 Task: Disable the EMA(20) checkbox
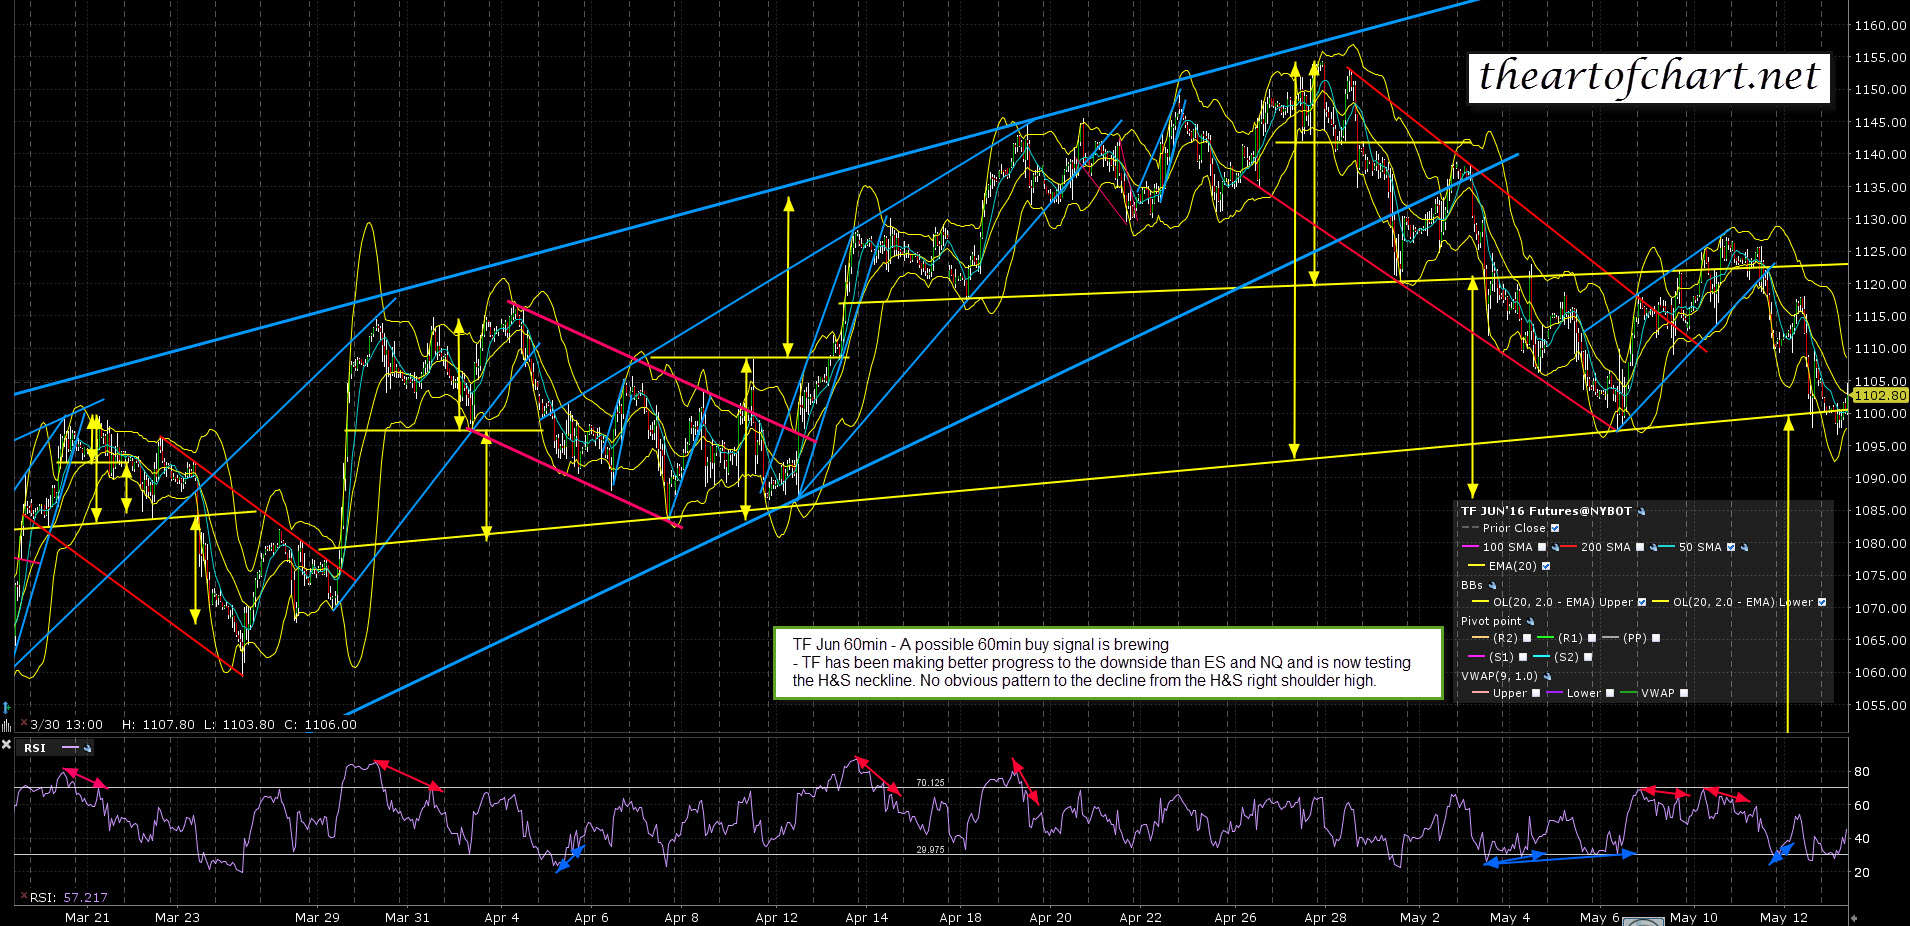coord(1546,567)
